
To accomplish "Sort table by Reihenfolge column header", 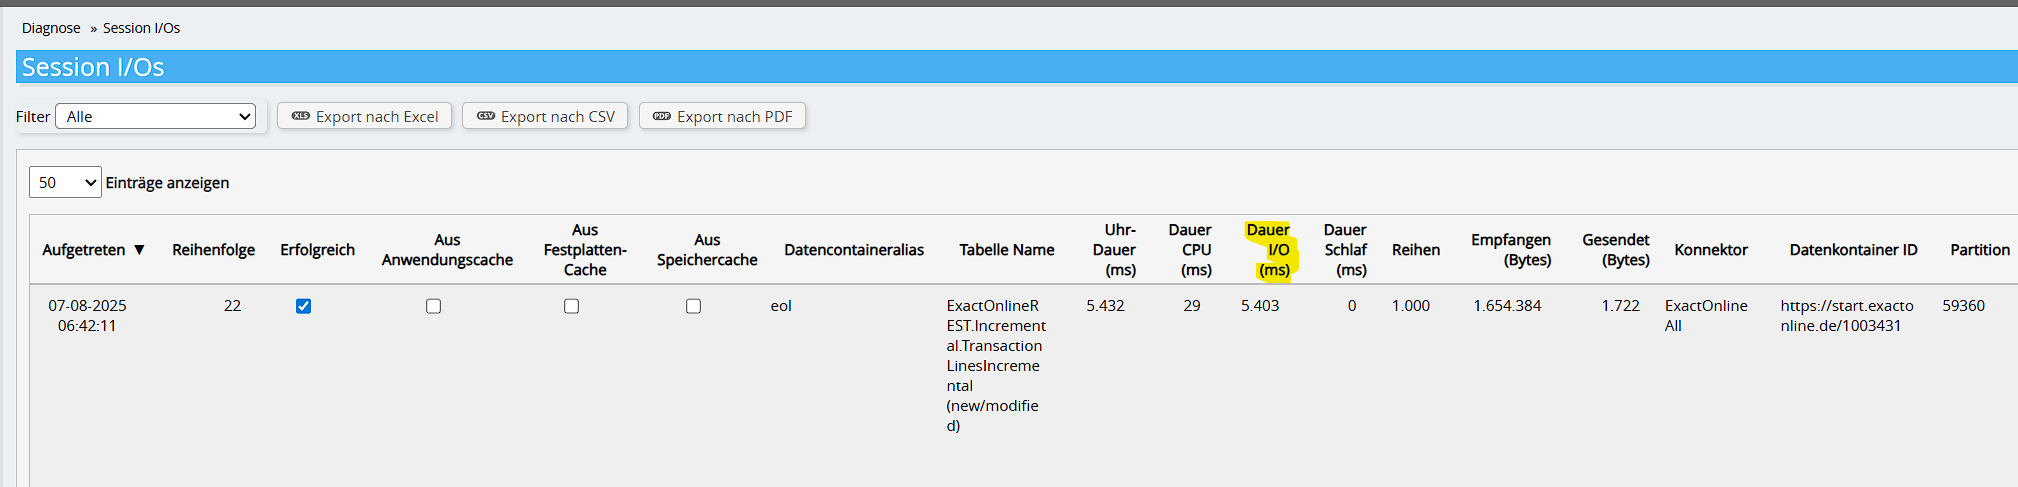I will tap(213, 250).
